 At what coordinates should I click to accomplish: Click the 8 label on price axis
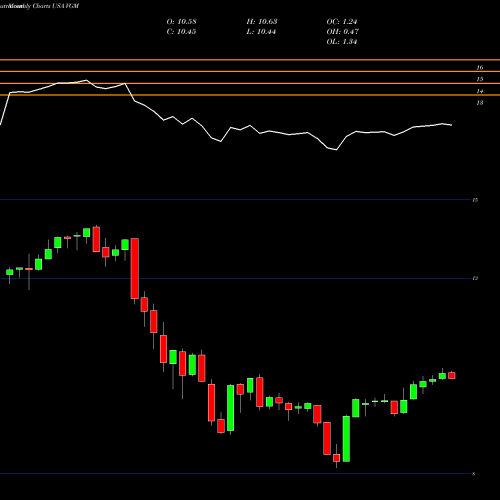tap(474, 474)
